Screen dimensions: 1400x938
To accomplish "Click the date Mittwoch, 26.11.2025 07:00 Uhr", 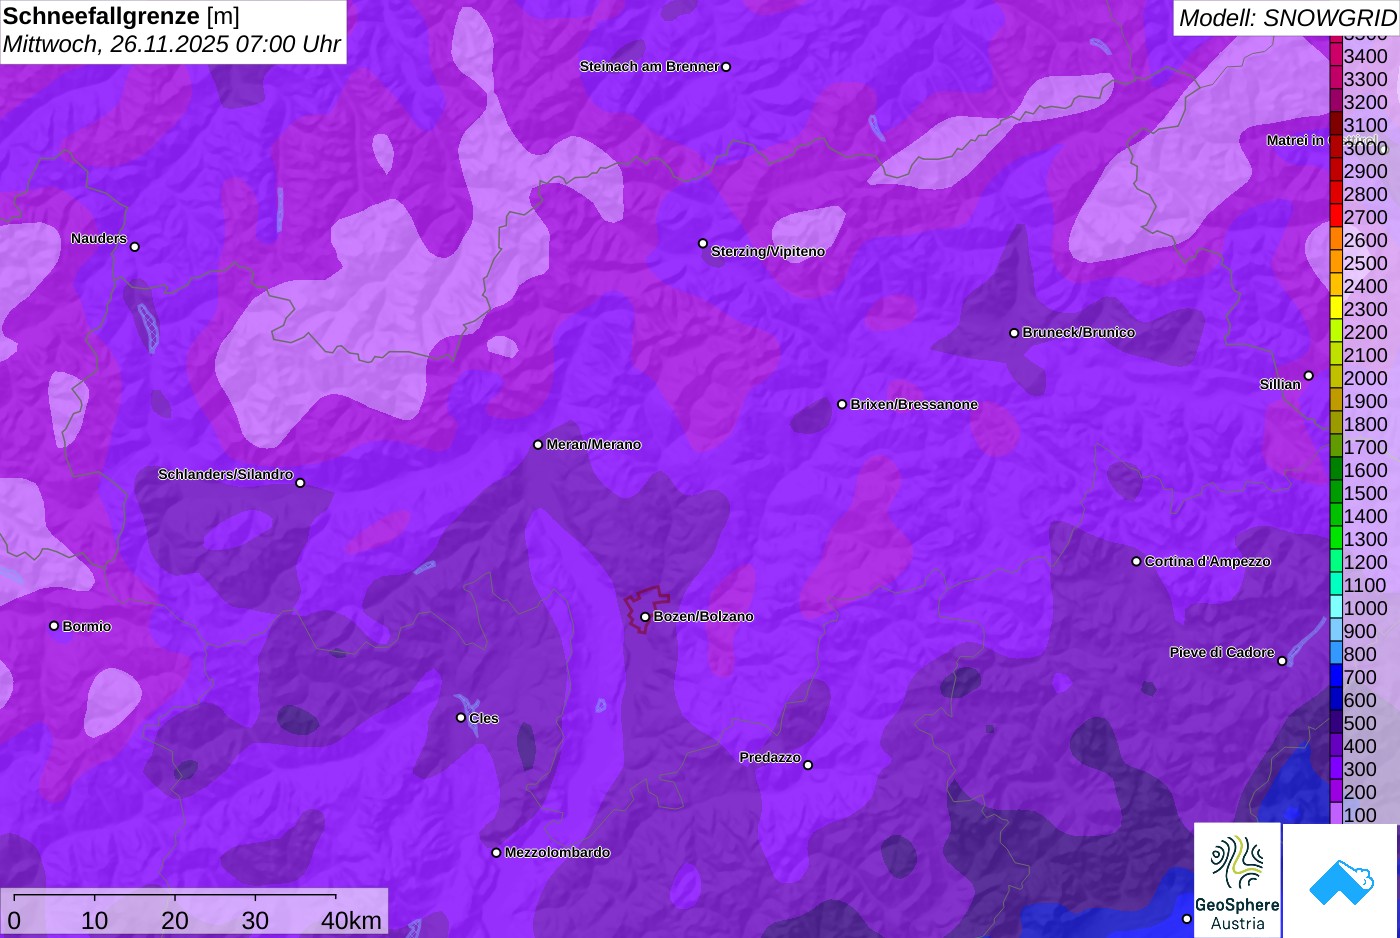I will click(x=172, y=45).
